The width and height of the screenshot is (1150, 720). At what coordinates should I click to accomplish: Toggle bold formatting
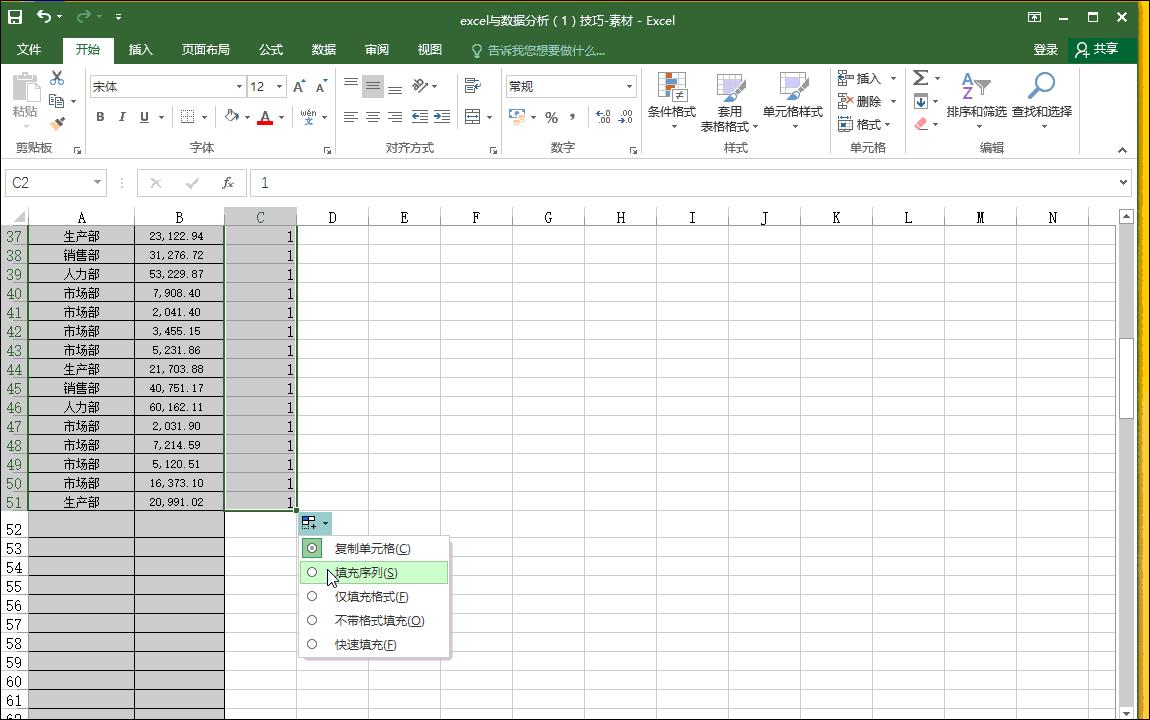100,117
